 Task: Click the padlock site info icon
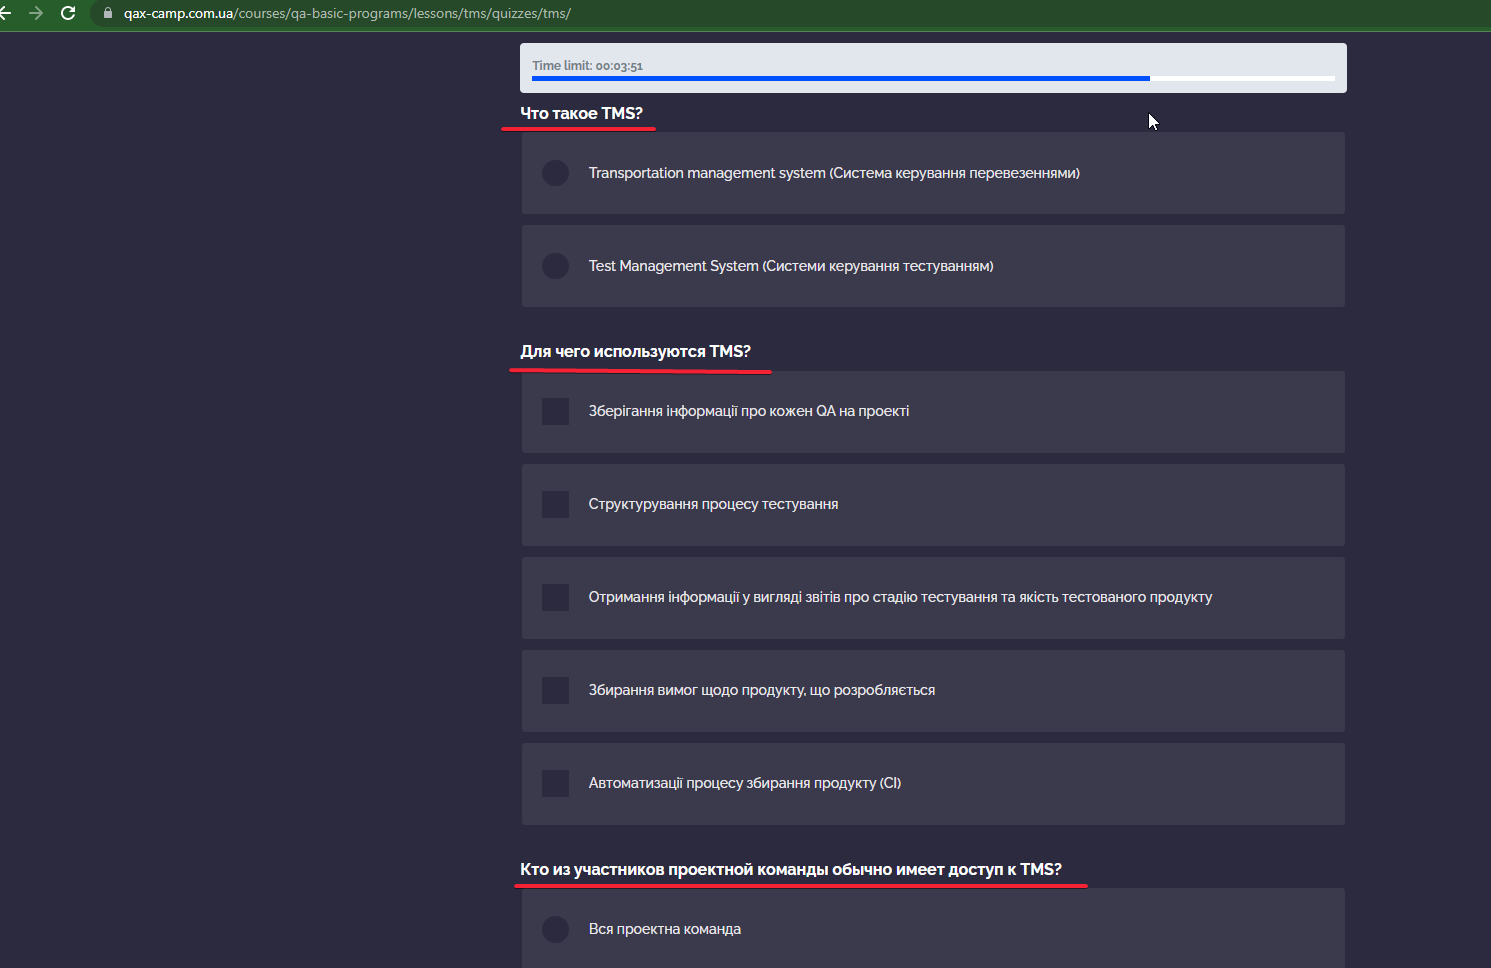(x=108, y=13)
